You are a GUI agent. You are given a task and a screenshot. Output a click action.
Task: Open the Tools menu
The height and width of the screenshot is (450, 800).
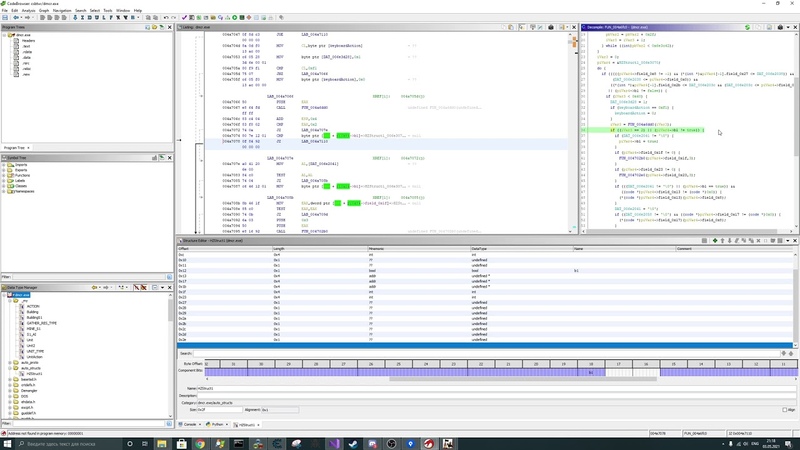108,10
